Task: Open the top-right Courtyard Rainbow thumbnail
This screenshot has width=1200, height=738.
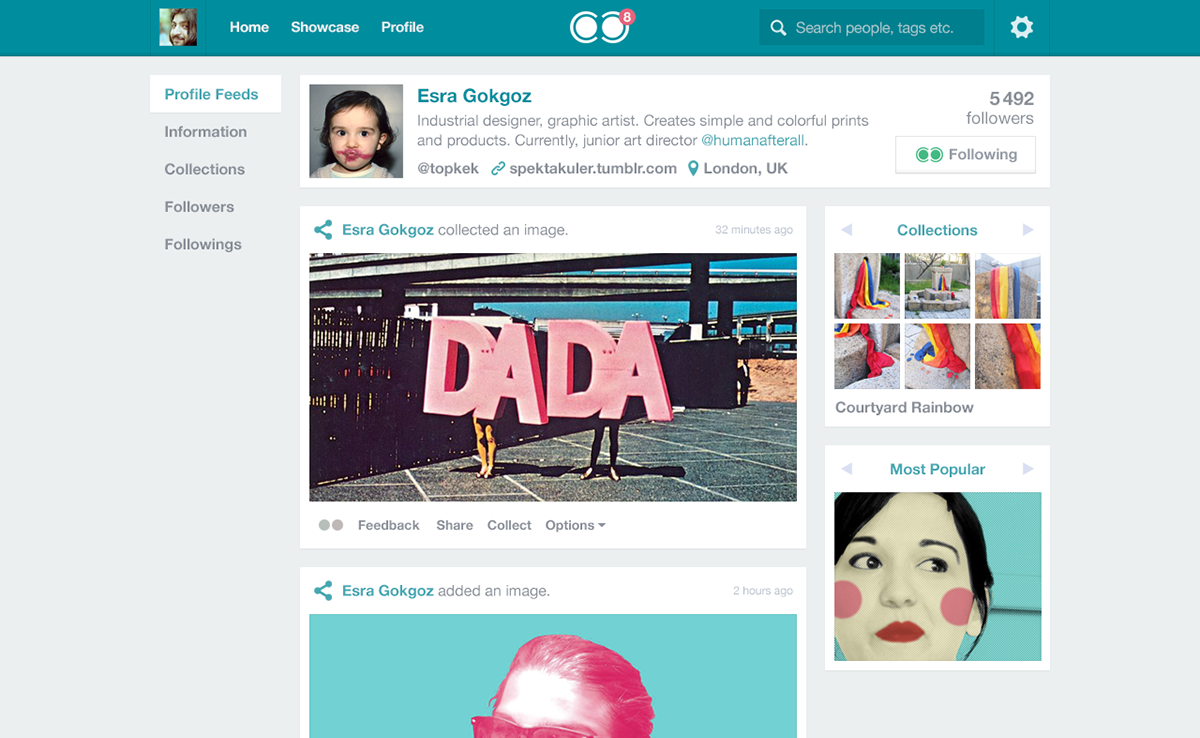Action: [x=1008, y=286]
